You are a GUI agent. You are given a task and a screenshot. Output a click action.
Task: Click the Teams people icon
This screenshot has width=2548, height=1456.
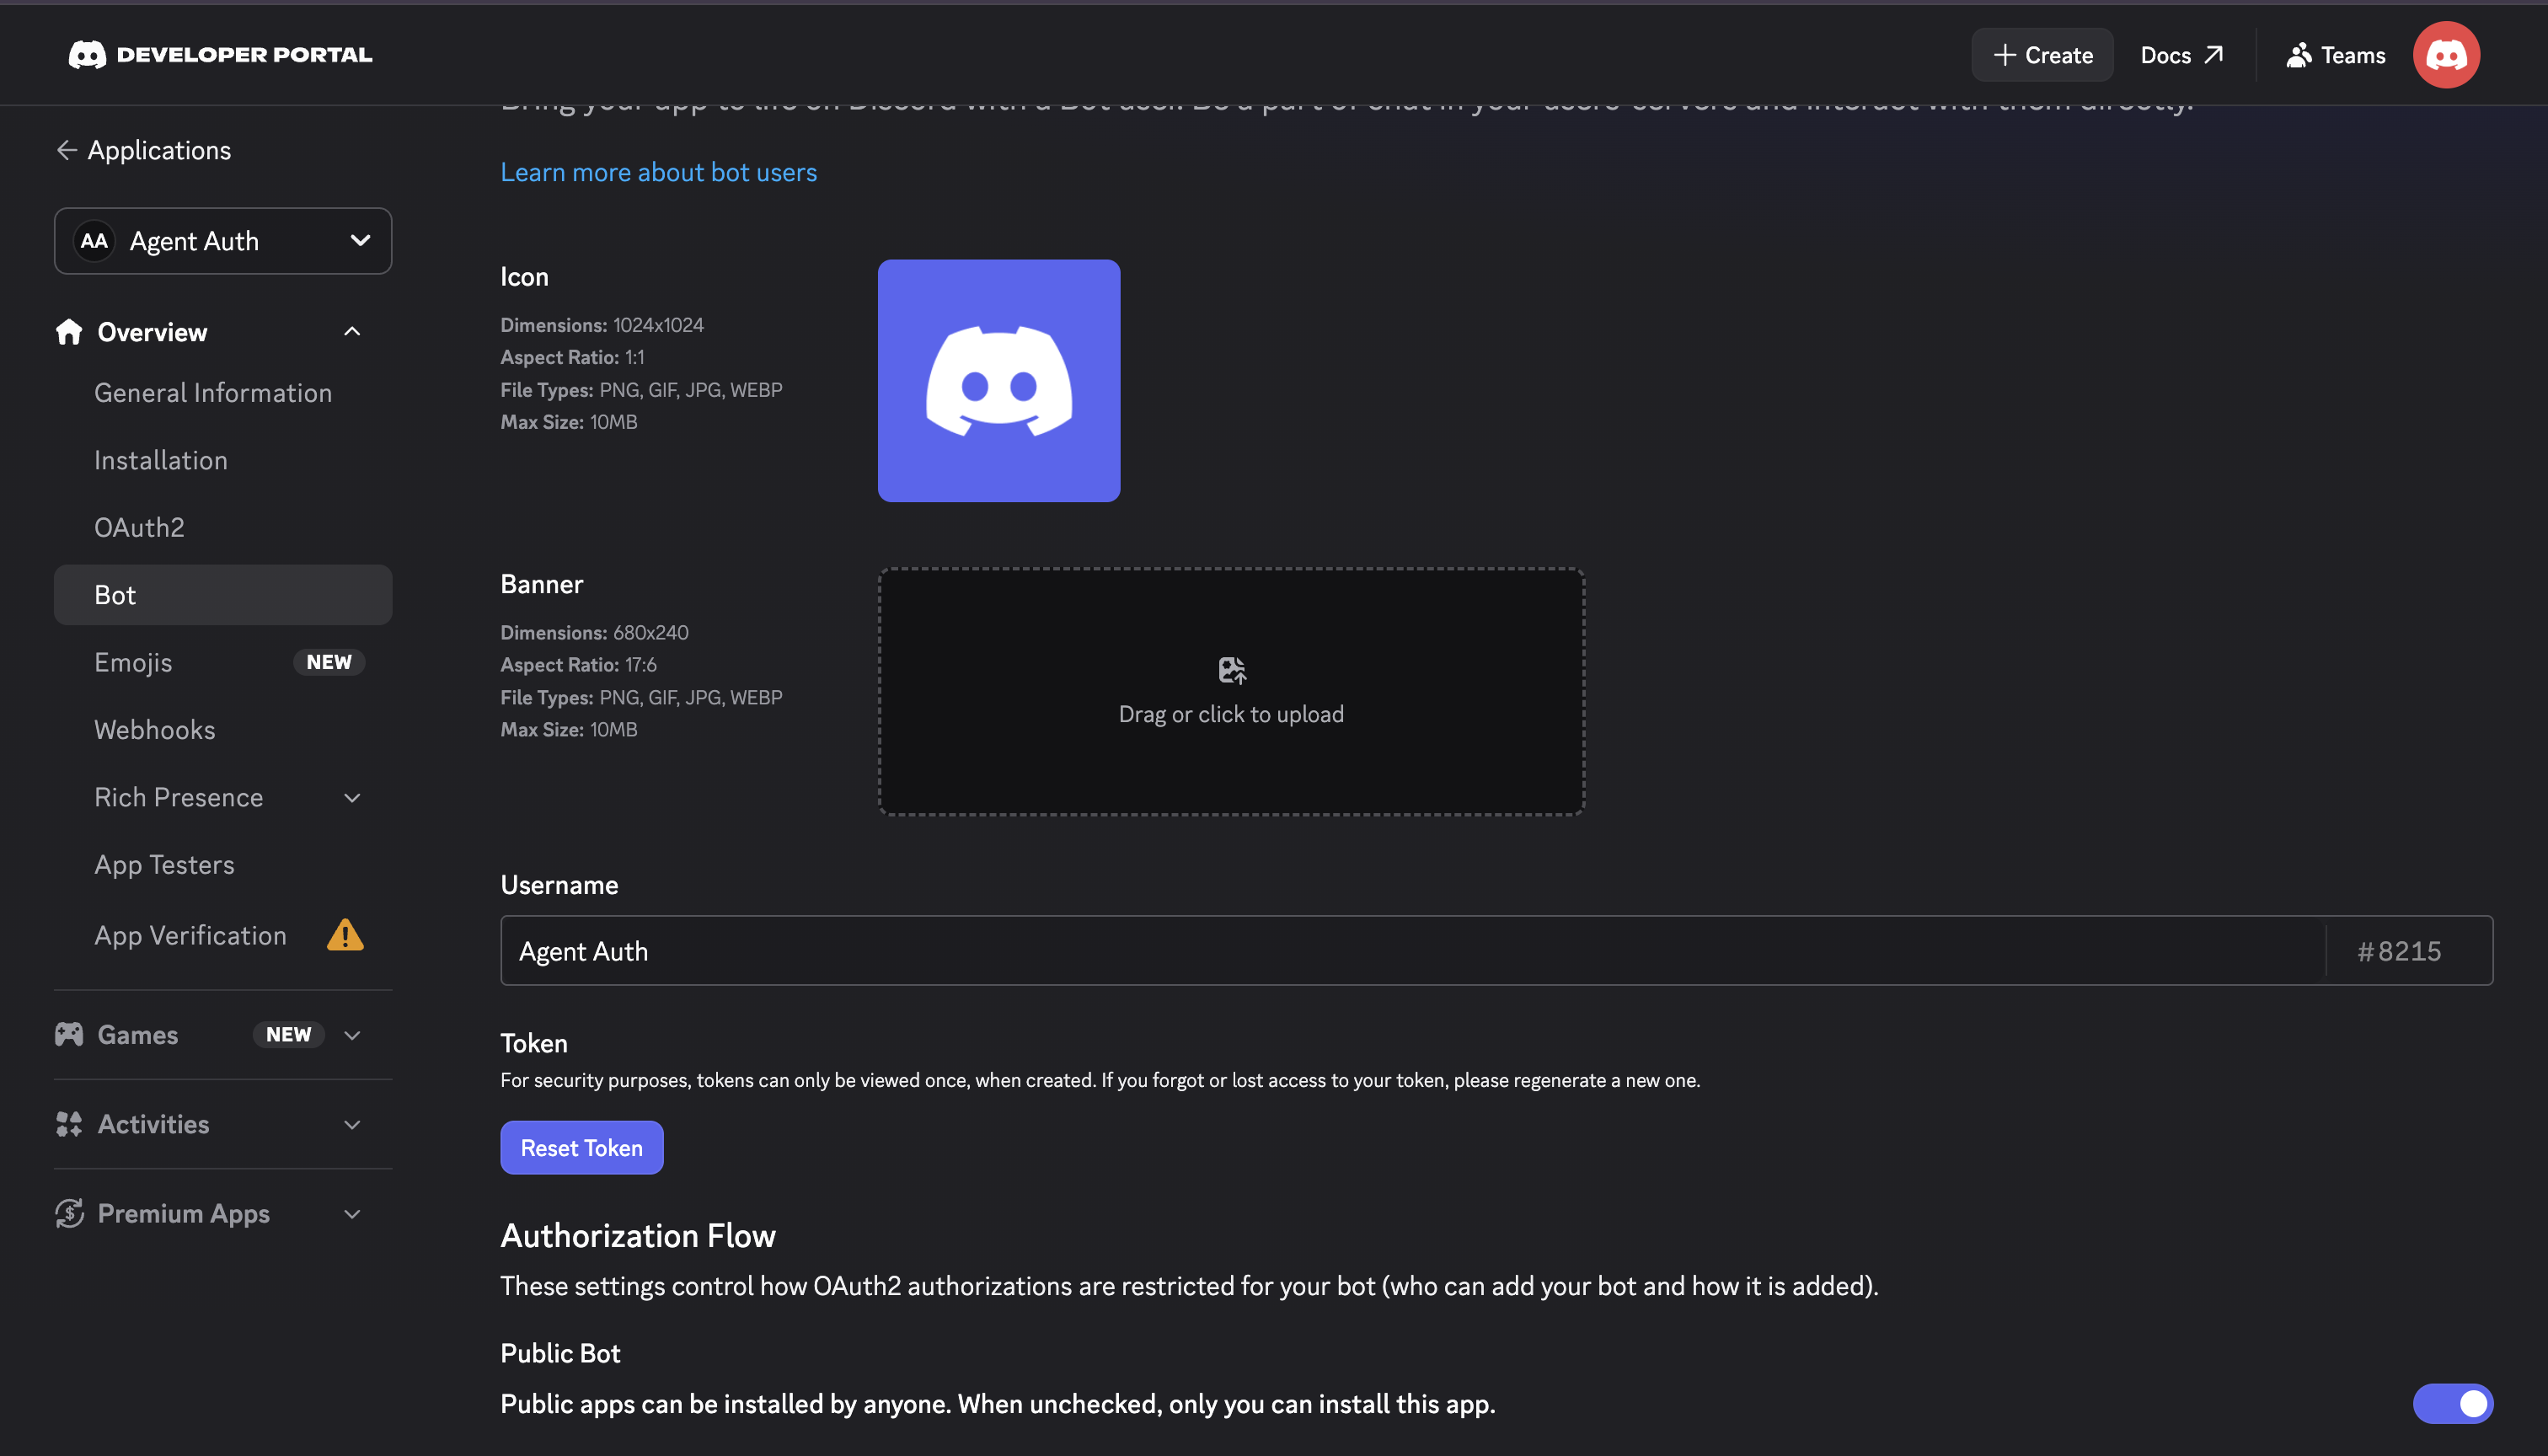2299,55
